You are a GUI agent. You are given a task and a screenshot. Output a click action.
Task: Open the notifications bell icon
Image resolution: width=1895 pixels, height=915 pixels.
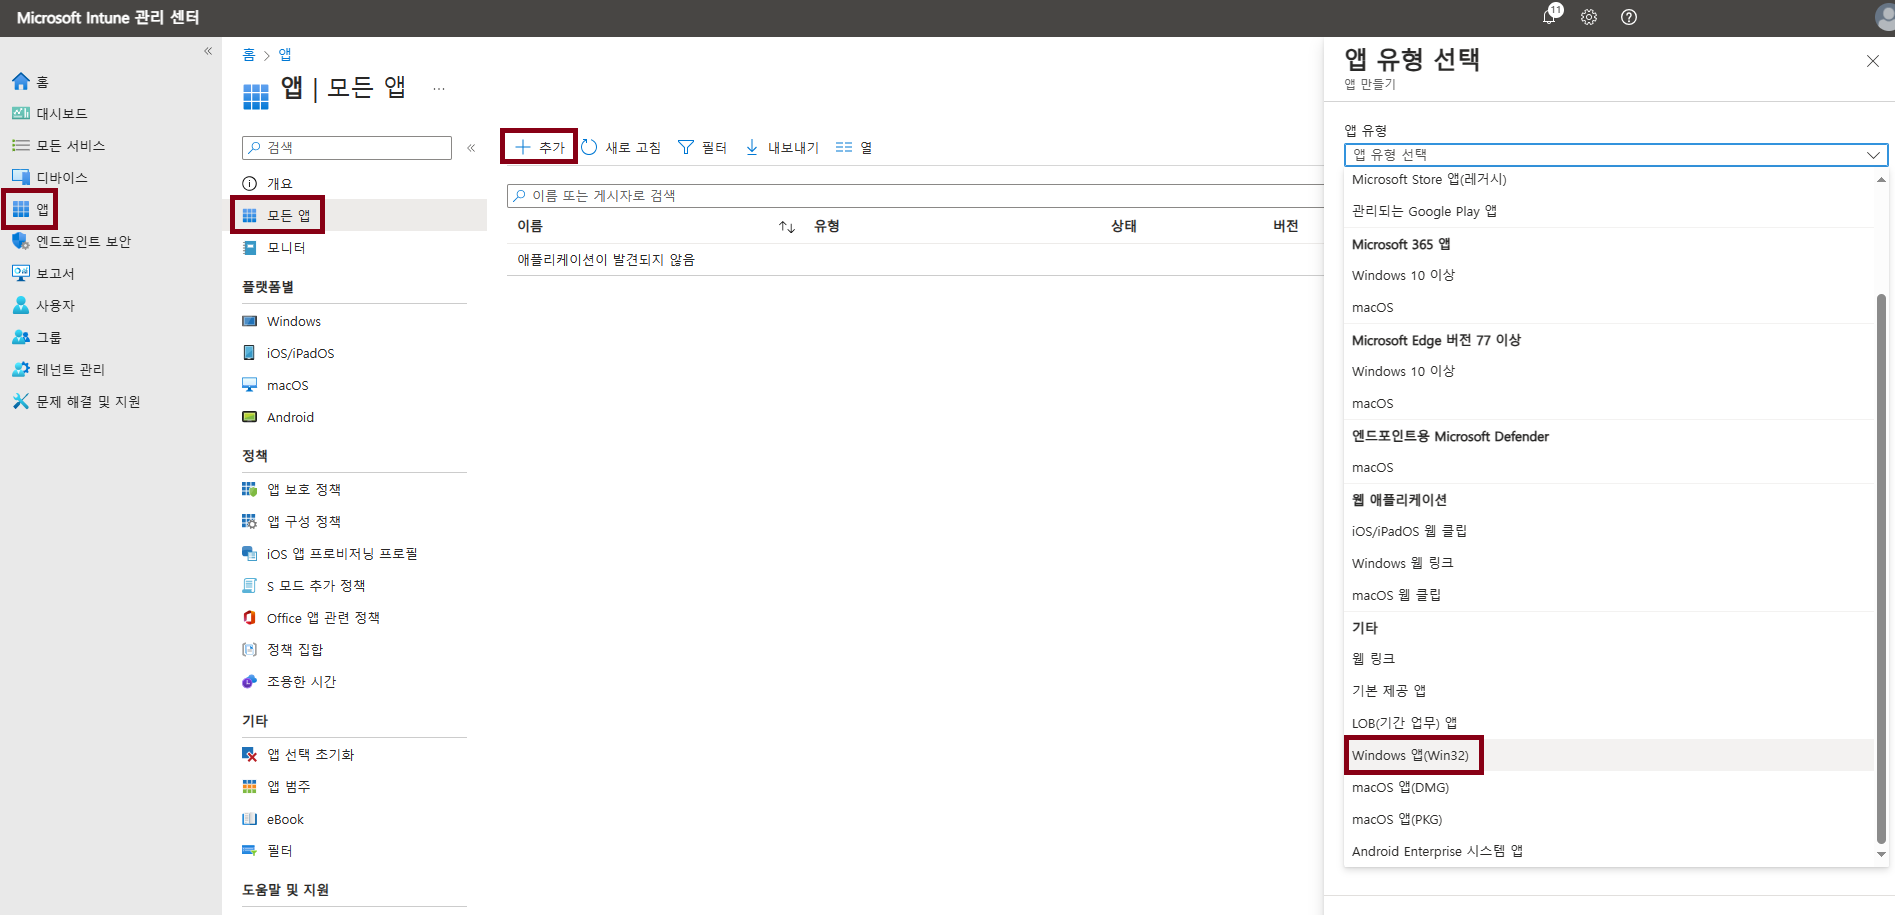pos(1550,16)
